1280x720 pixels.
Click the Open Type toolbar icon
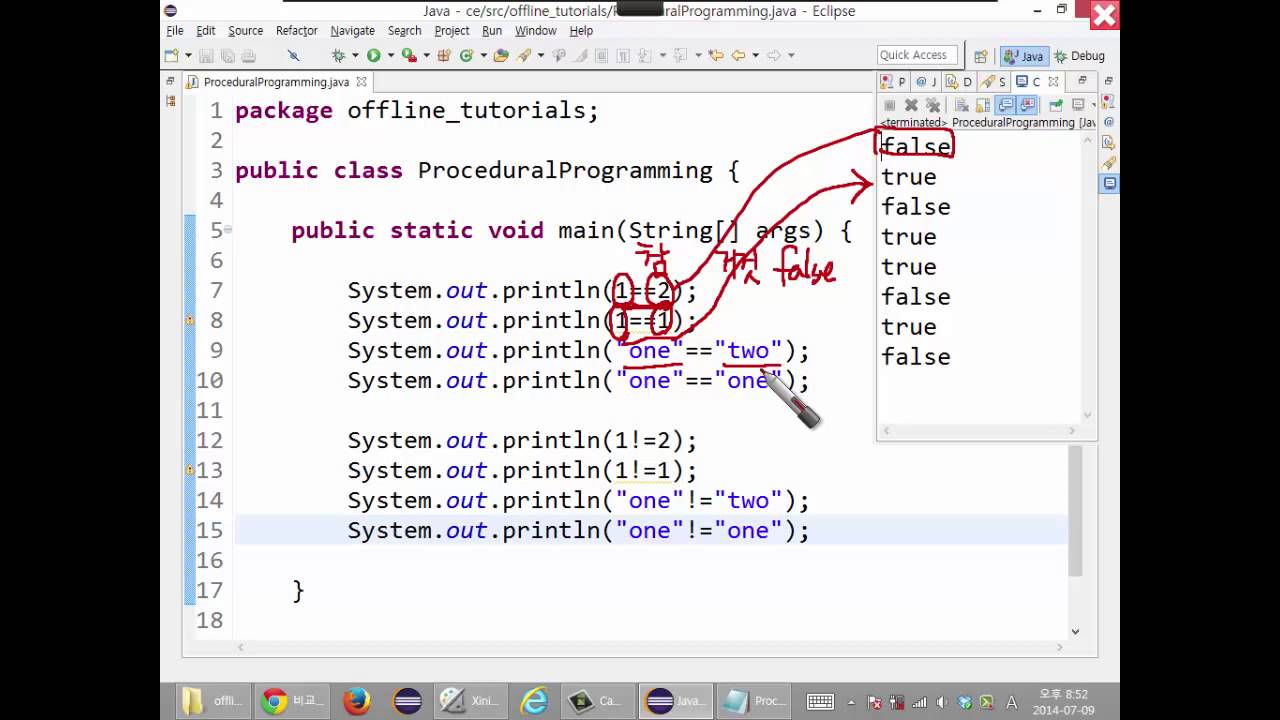pyautogui.click(x=501, y=56)
